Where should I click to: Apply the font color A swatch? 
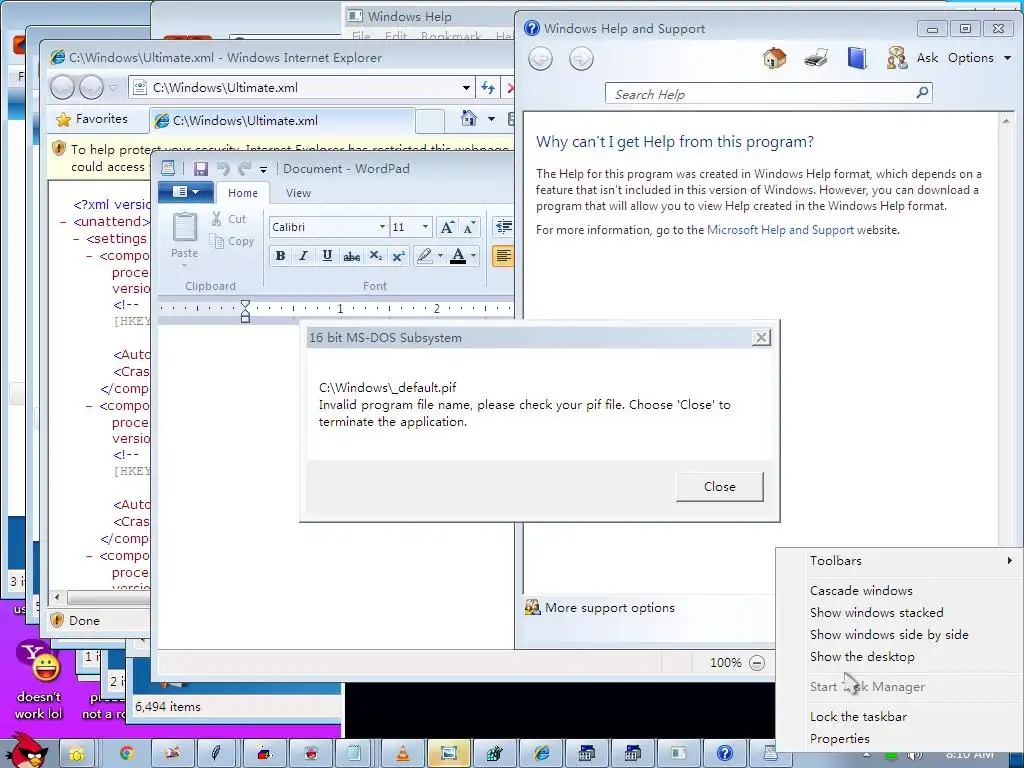click(458, 256)
